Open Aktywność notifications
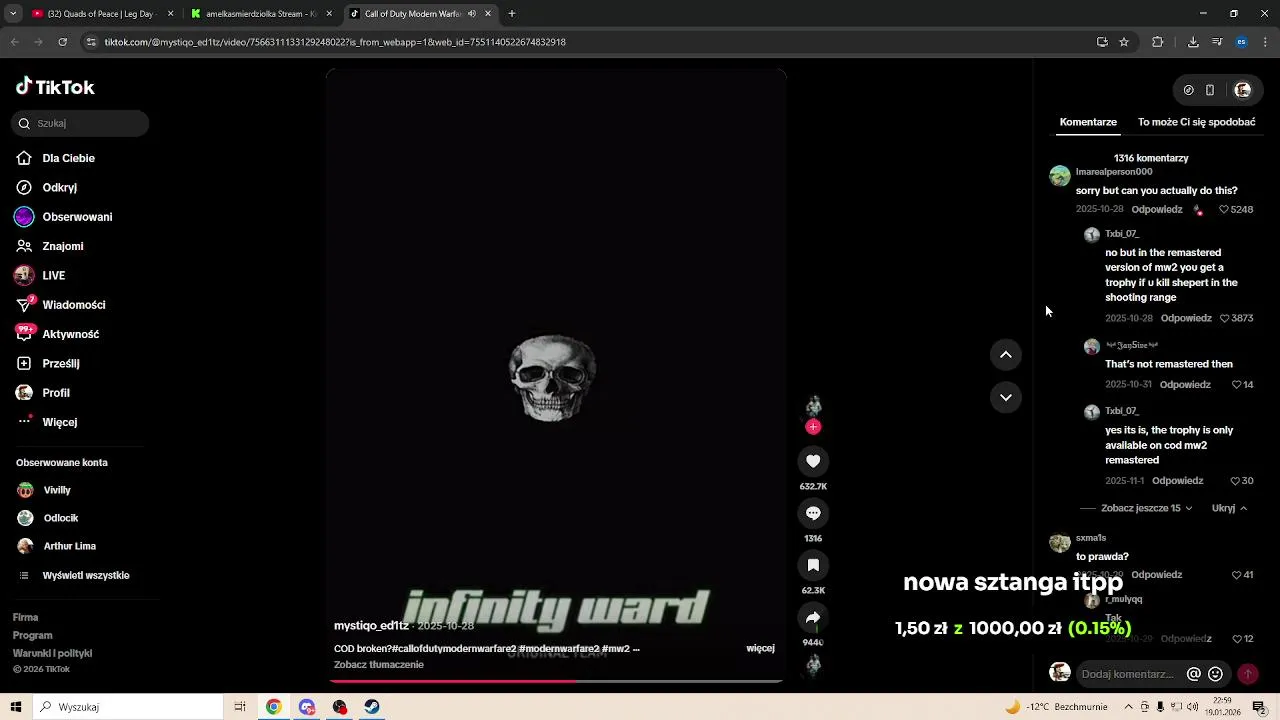The width and height of the screenshot is (1280, 720). click(57, 334)
